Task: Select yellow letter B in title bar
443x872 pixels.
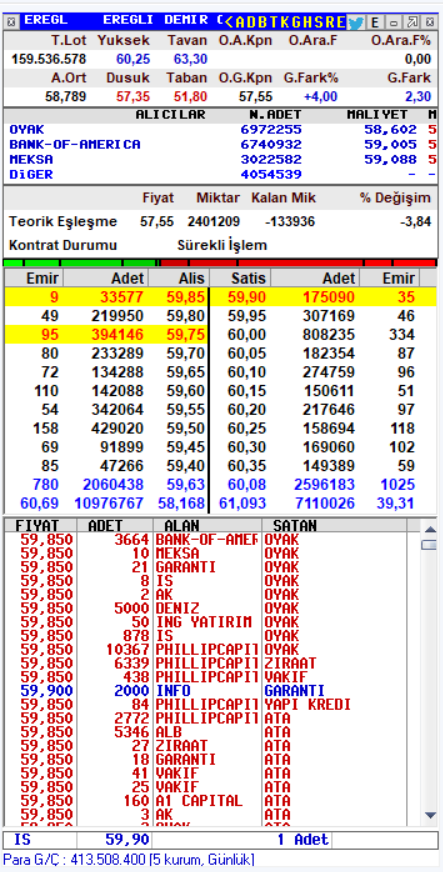Action: click(263, 22)
